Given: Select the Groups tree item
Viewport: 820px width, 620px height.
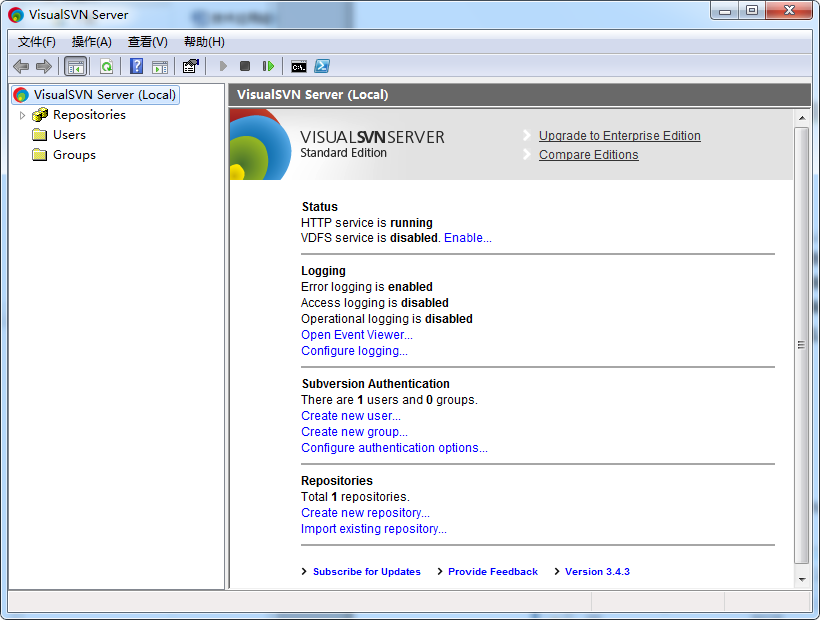Looking at the screenshot, I should (x=74, y=155).
